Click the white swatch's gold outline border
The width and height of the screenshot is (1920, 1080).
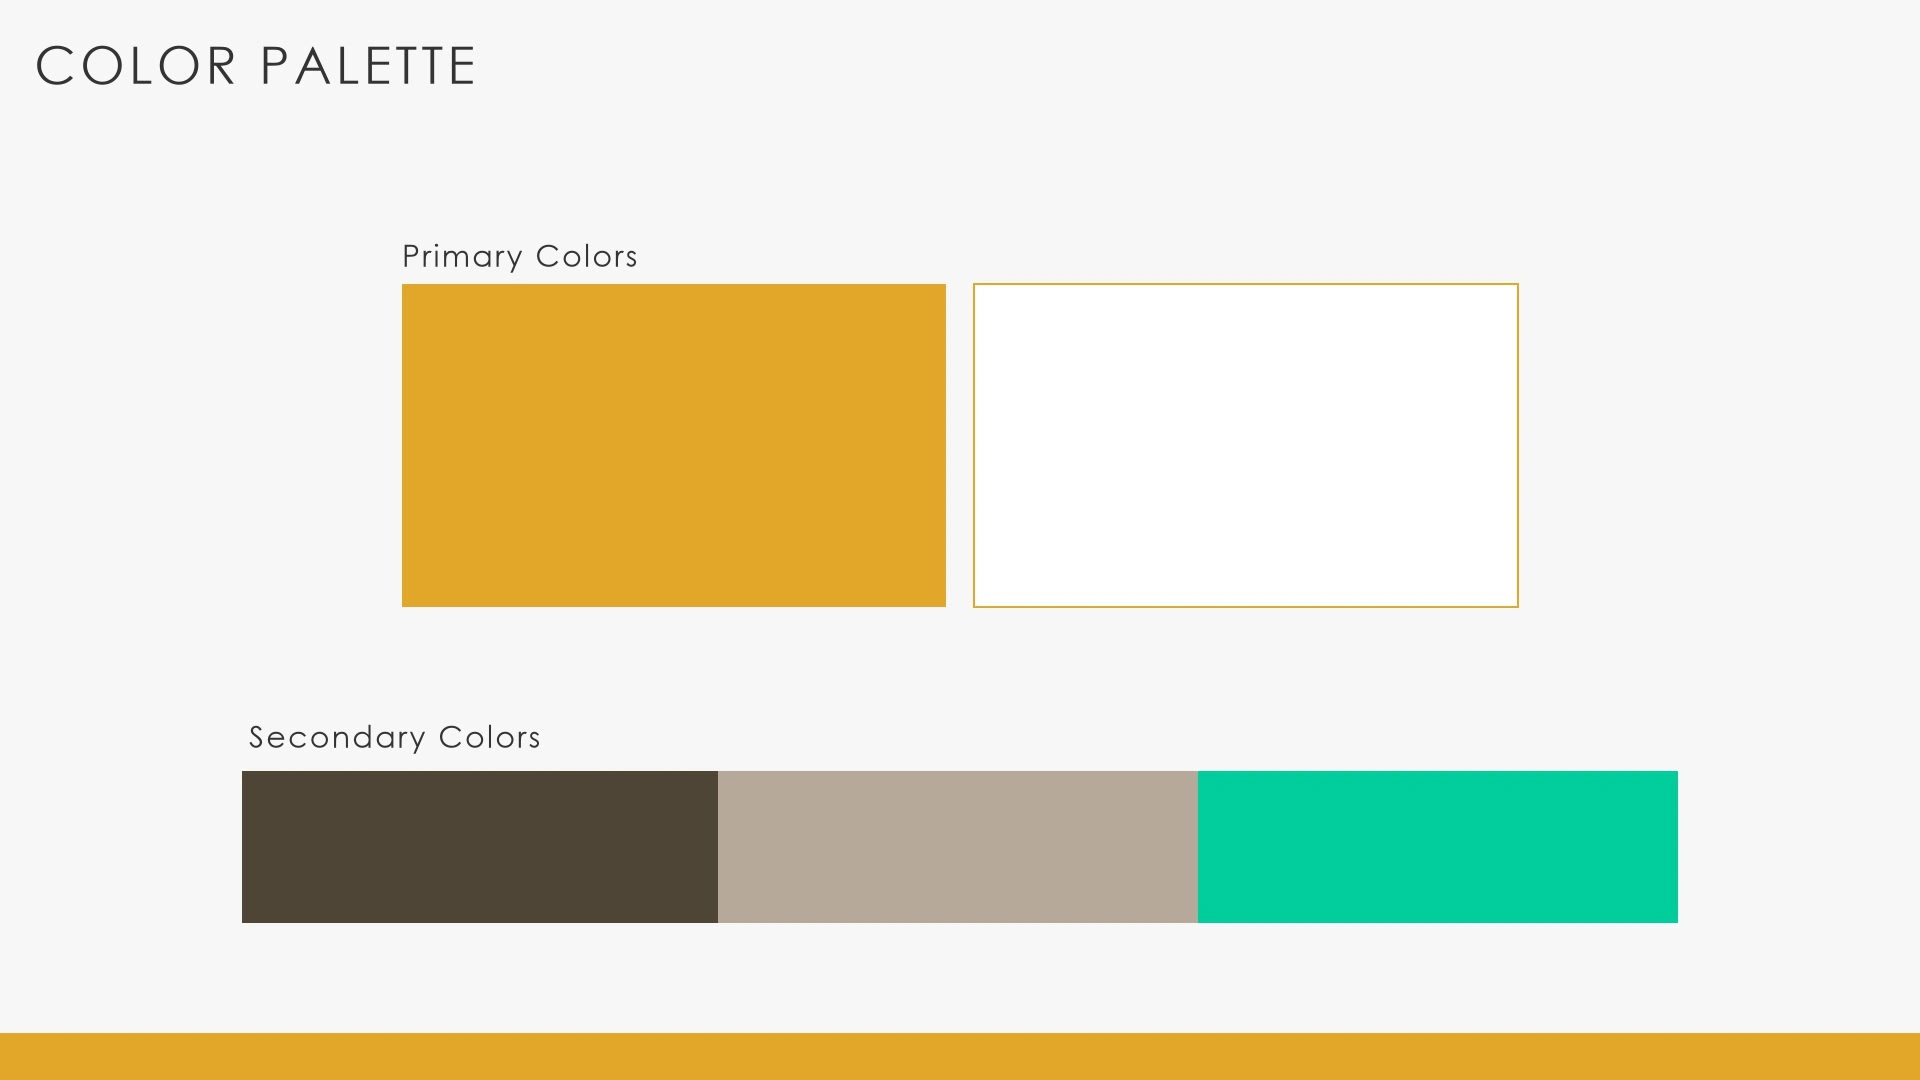(x=975, y=445)
